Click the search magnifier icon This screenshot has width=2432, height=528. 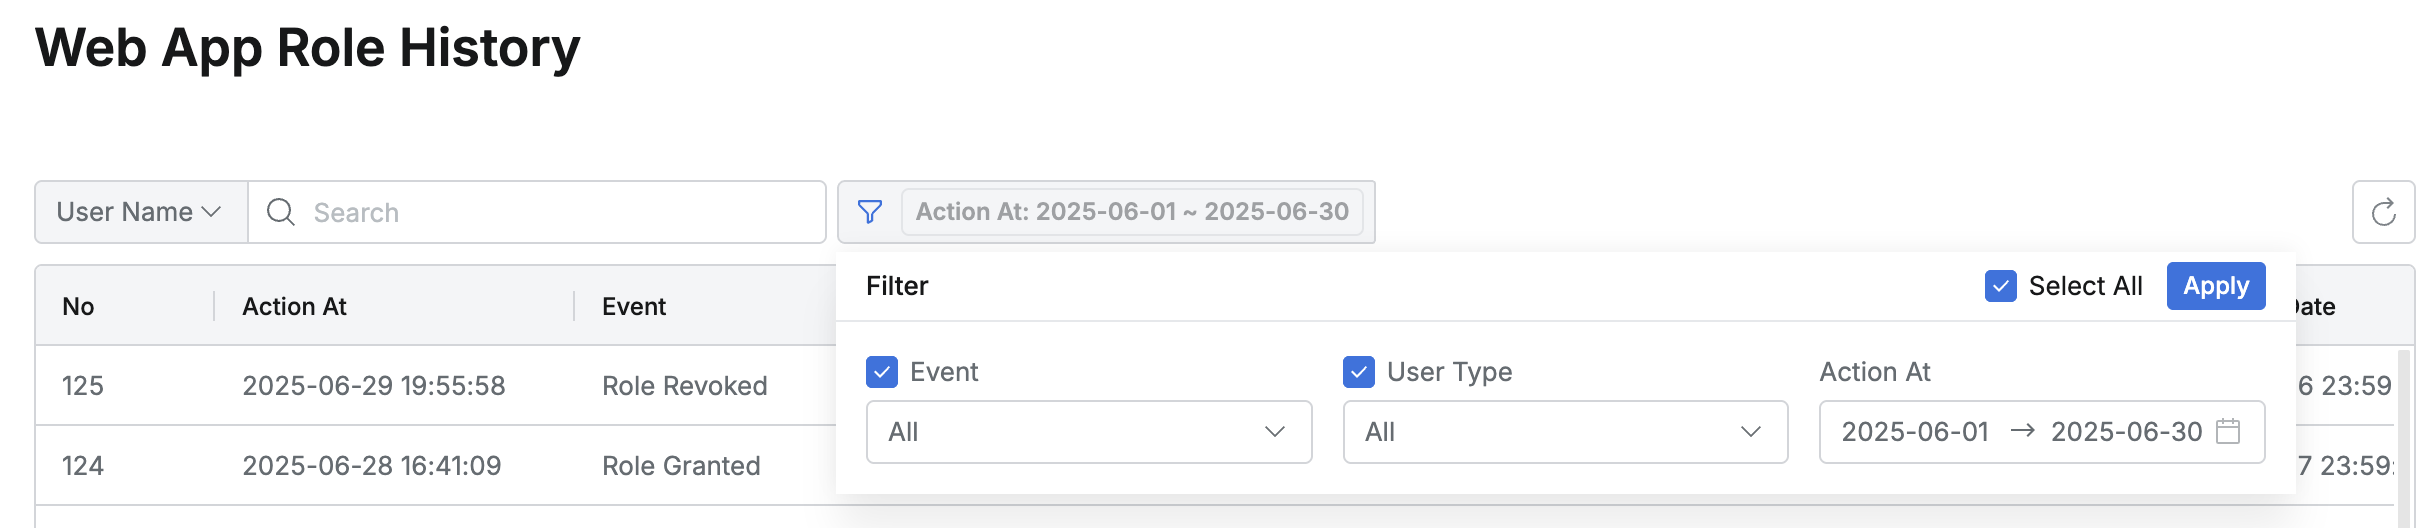(x=281, y=212)
